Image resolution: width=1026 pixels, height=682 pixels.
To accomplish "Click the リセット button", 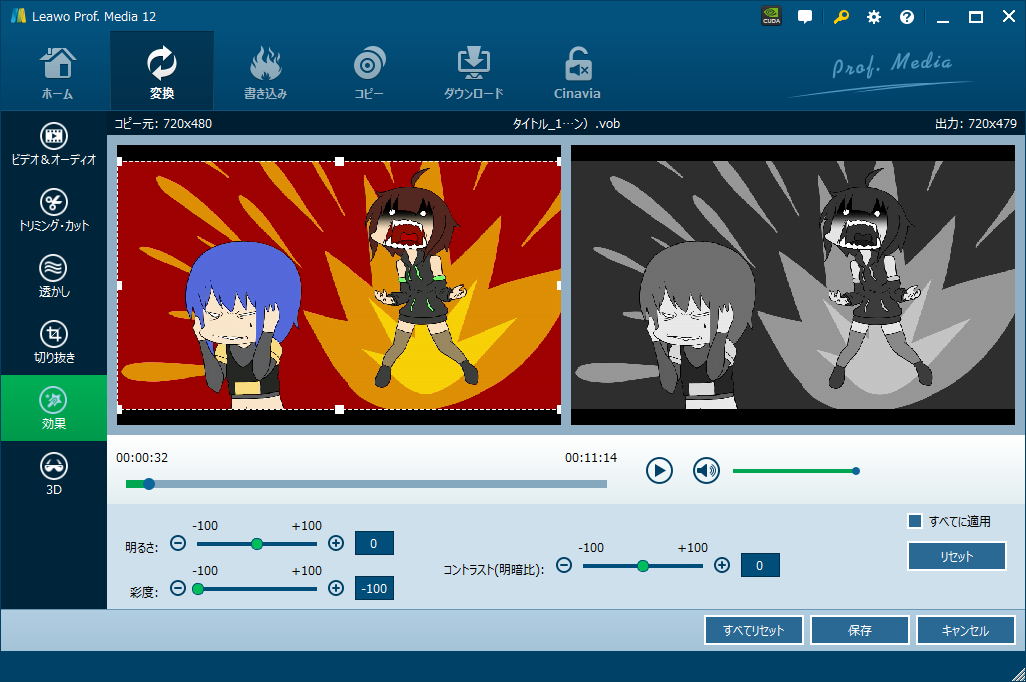I will pos(956,556).
